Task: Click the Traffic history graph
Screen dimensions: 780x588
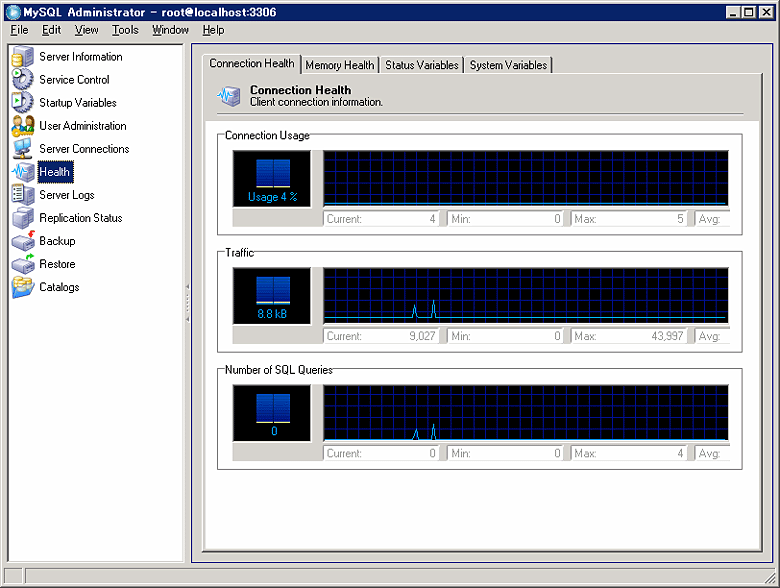Action: [526, 296]
